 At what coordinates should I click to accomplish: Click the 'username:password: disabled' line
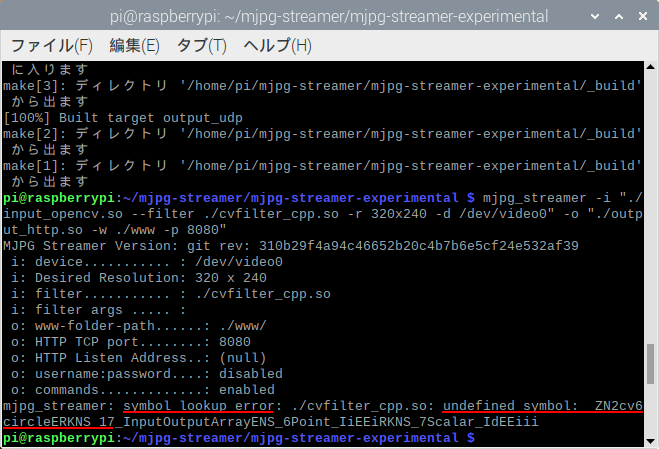[x=147, y=373]
